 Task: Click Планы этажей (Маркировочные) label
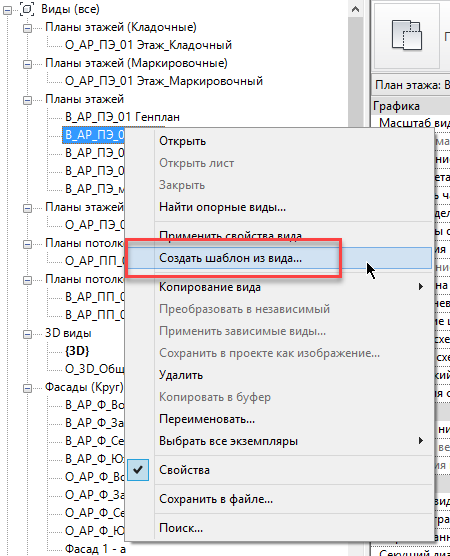[x=137, y=63]
